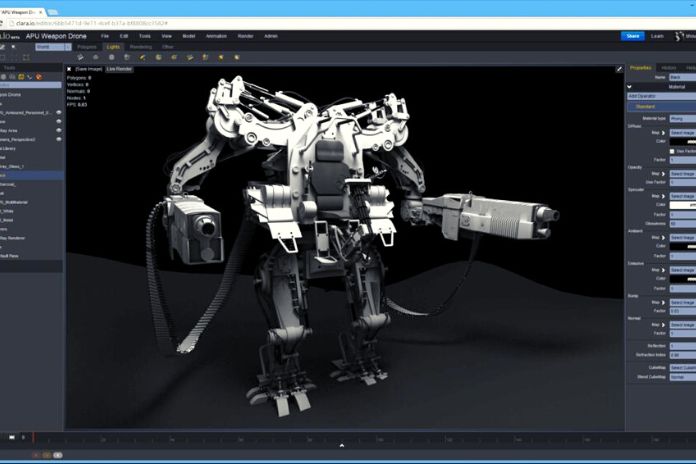
Task: Select the Ray Renderer tree row
Action: (31, 238)
